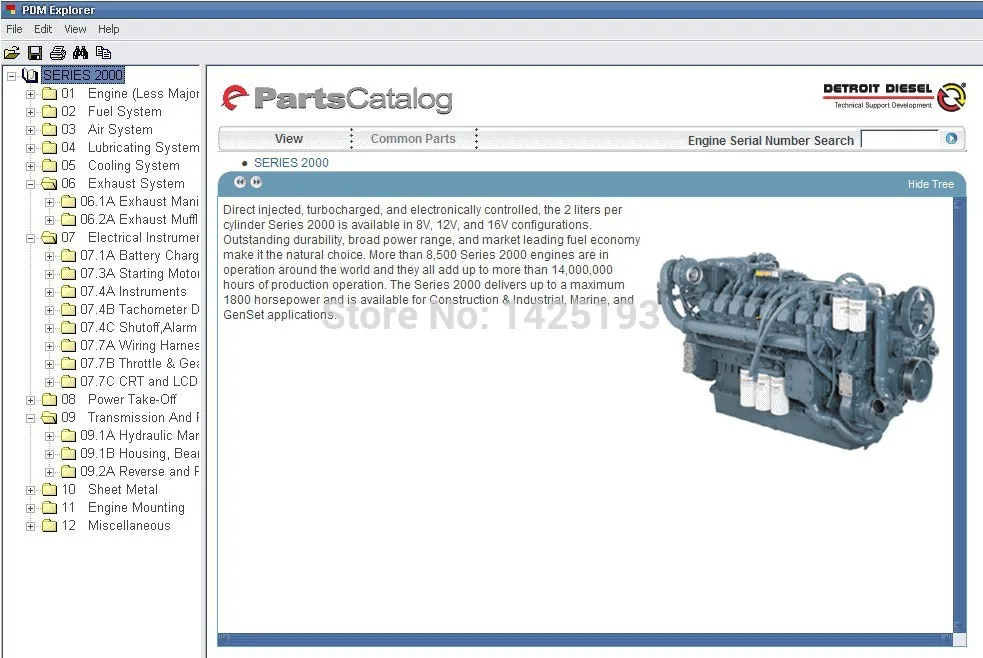
Task: Click the Hide Tree link
Action: (930, 184)
